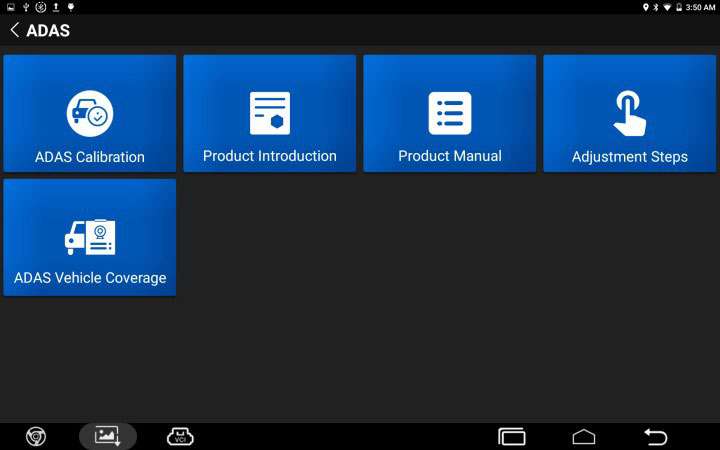
Task: Open the Product Introduction tile
Action: pos(270,113)
